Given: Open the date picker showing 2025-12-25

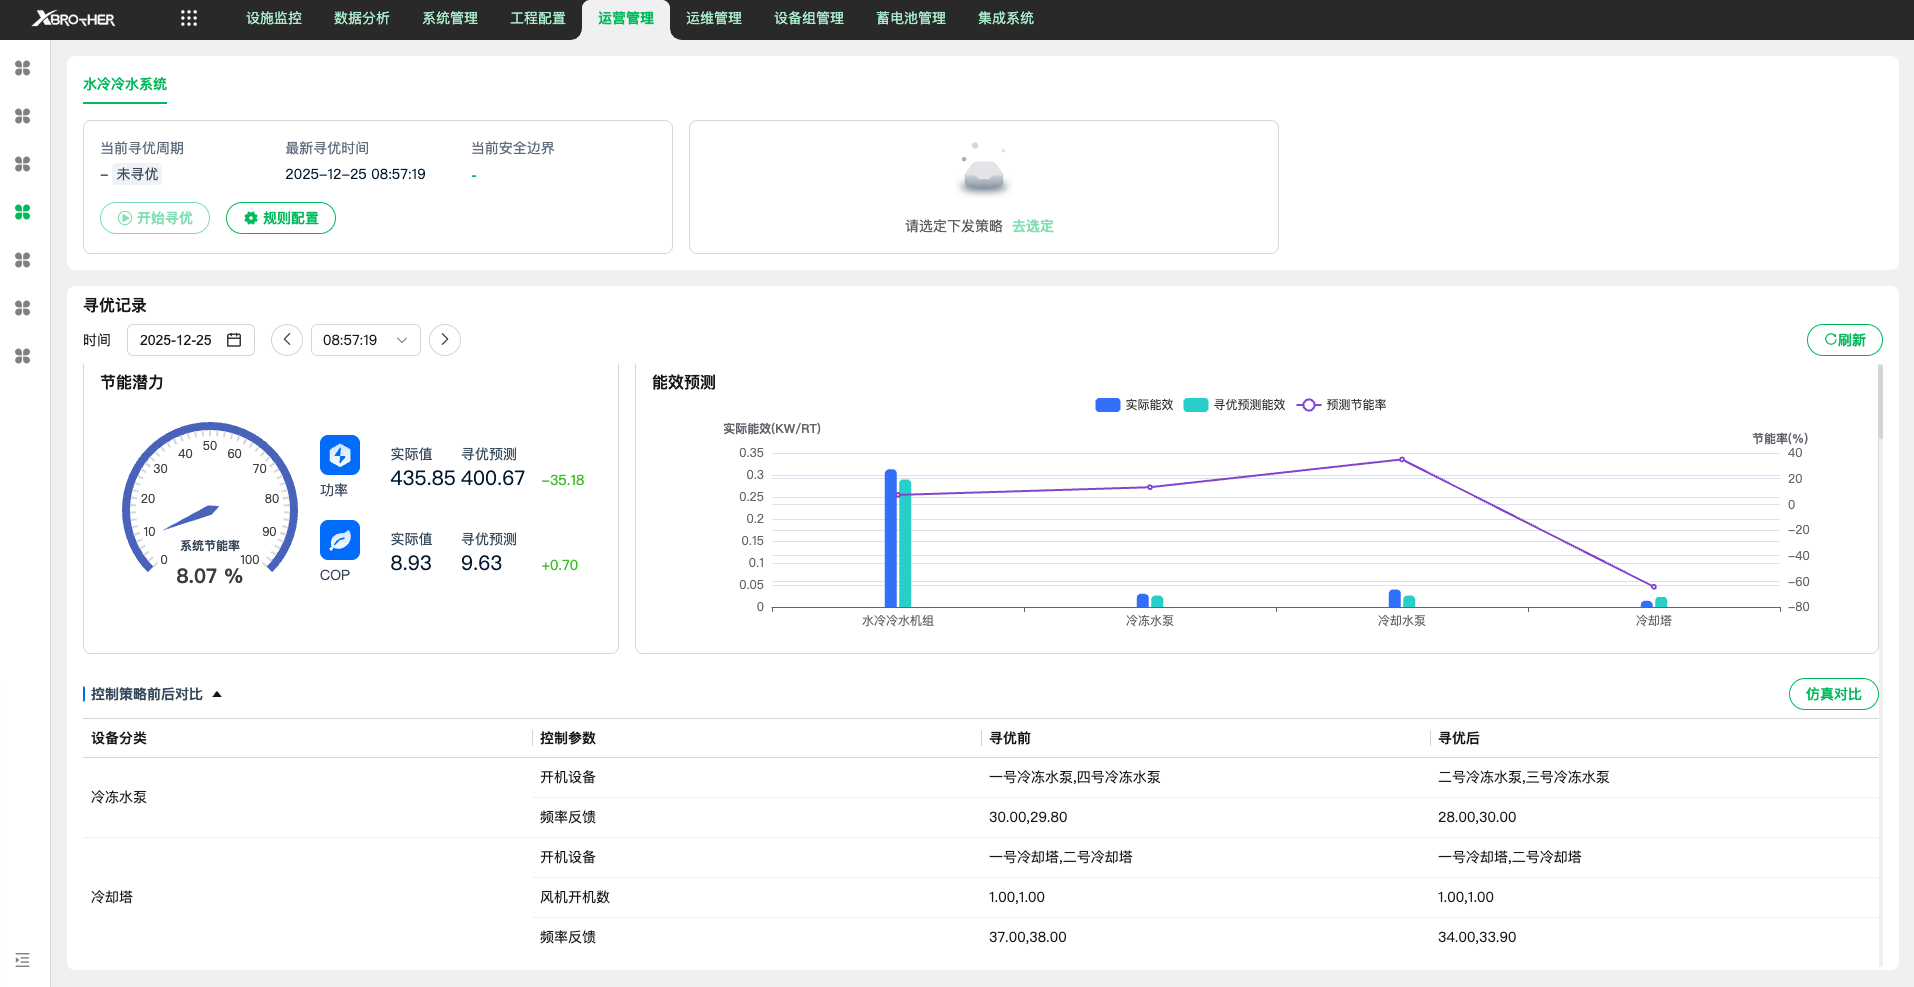Looking at the screenshot, I should tap(190, 340).
